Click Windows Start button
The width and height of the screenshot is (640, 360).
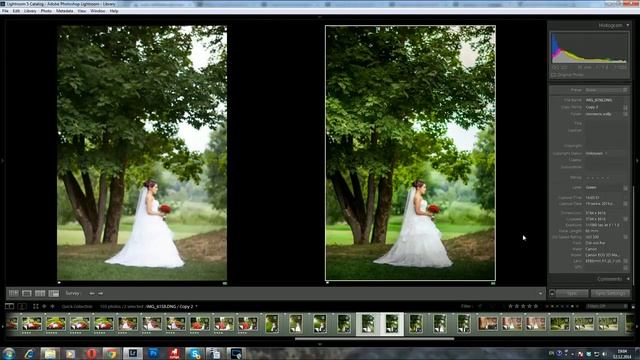click(x=9, y=353)
